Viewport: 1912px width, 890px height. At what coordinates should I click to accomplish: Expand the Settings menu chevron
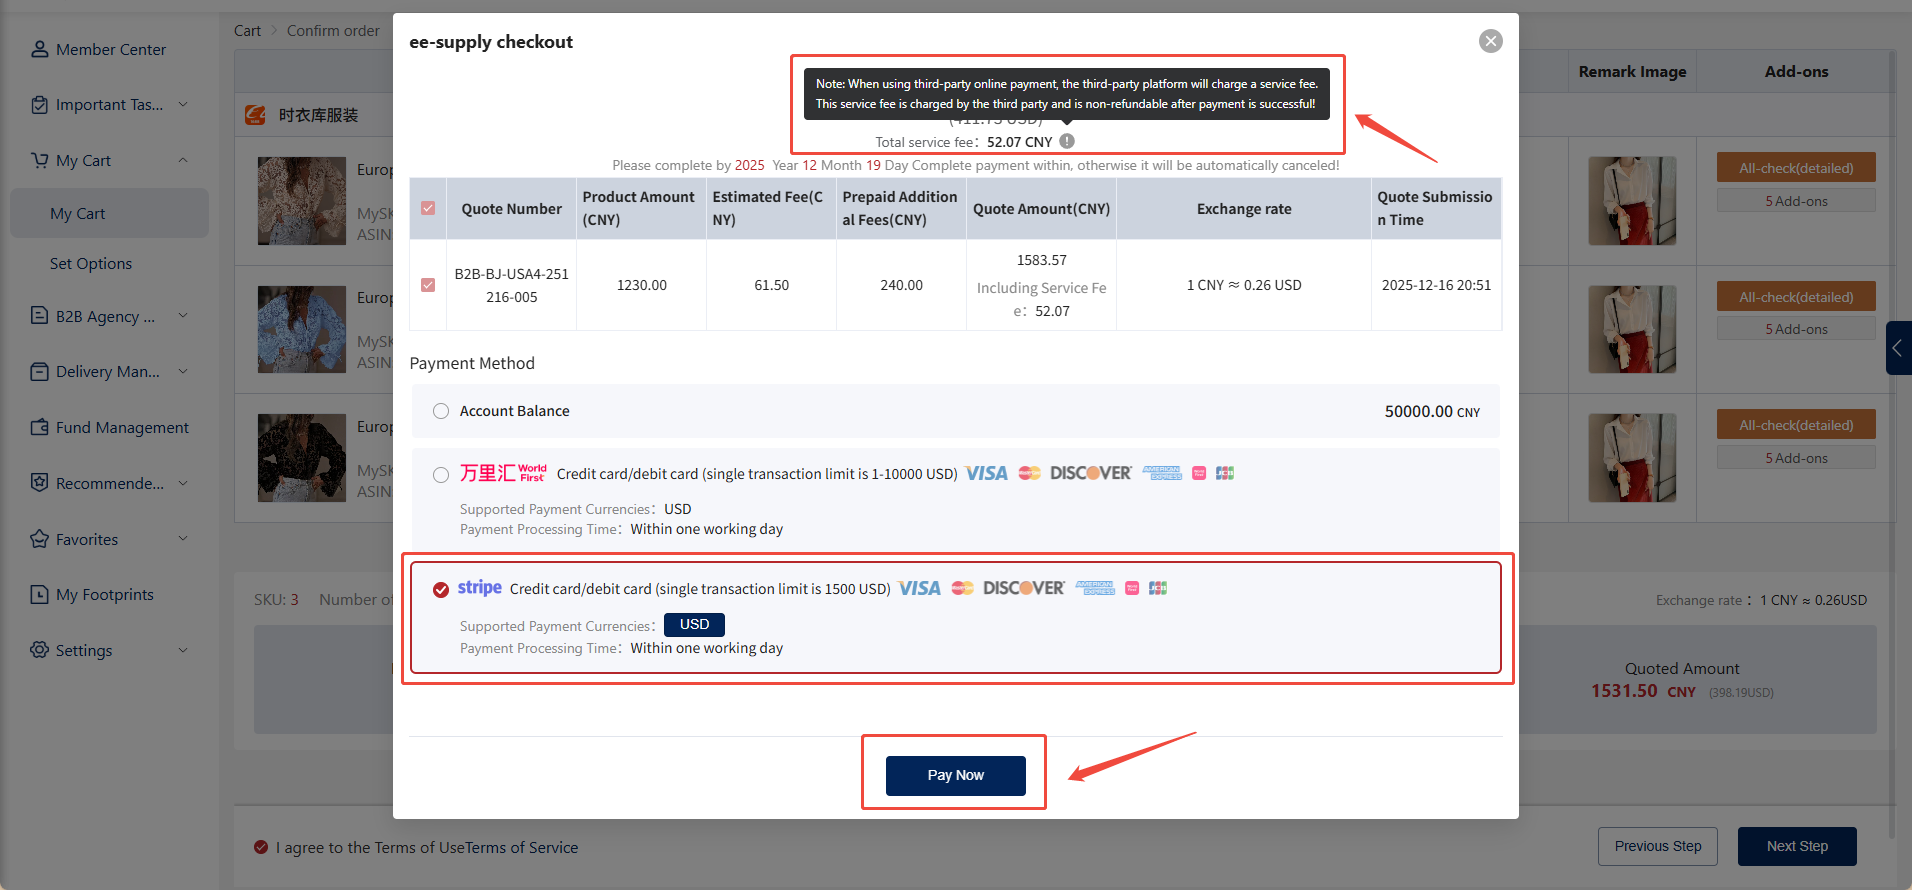point(183,650)
